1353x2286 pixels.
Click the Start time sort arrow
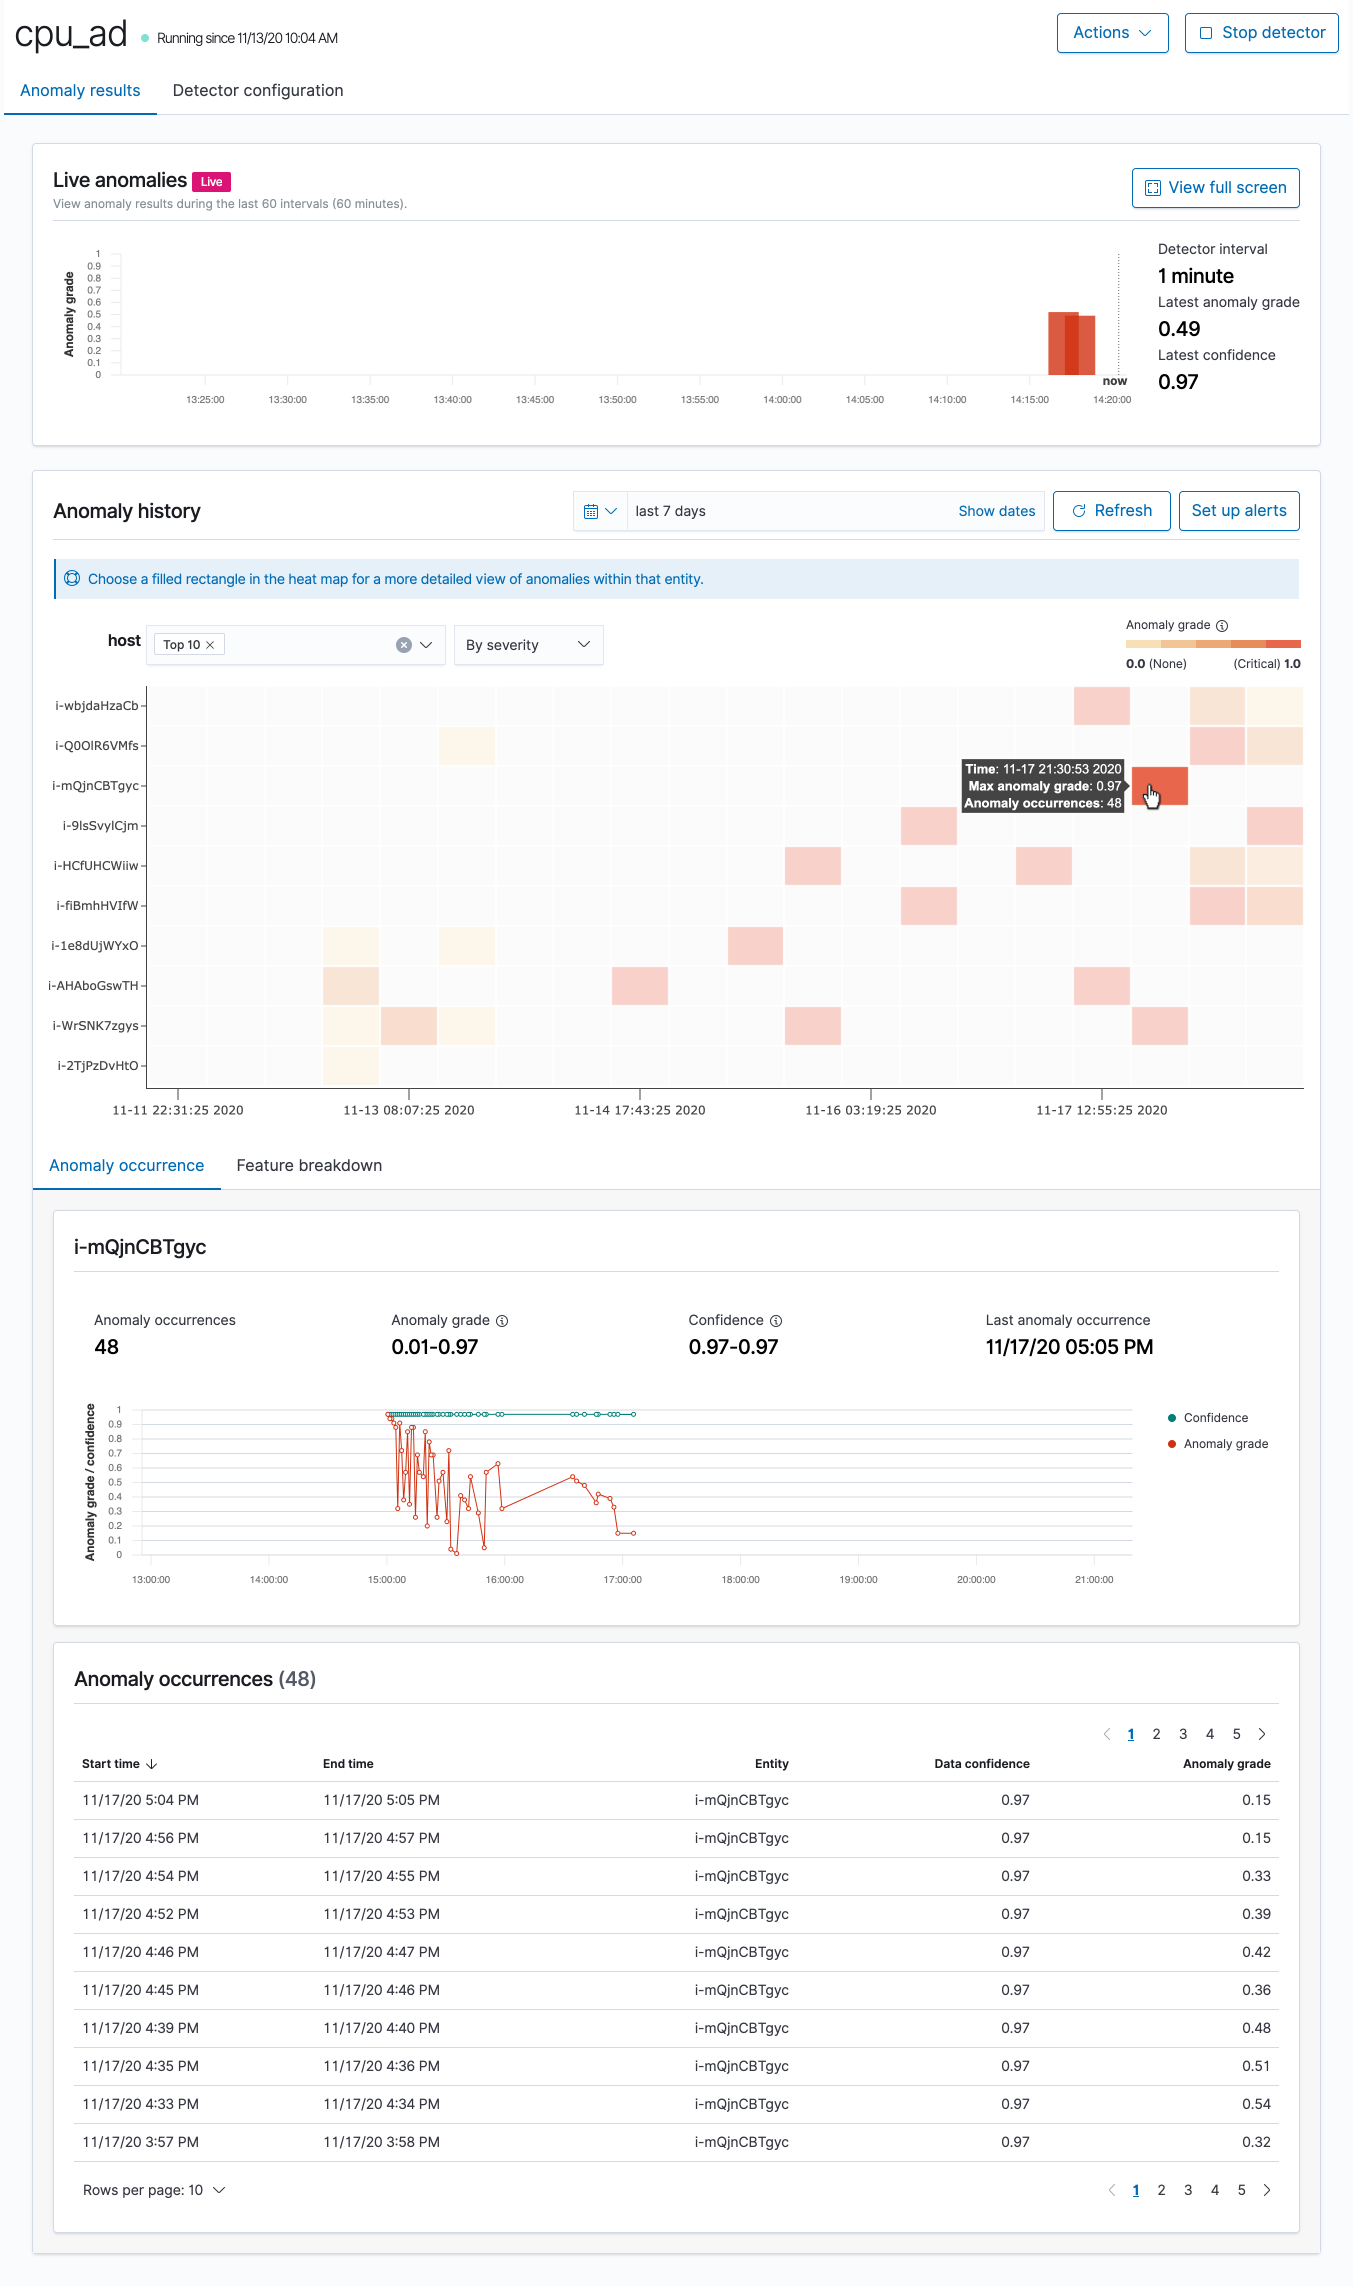tap(152, 1764)
